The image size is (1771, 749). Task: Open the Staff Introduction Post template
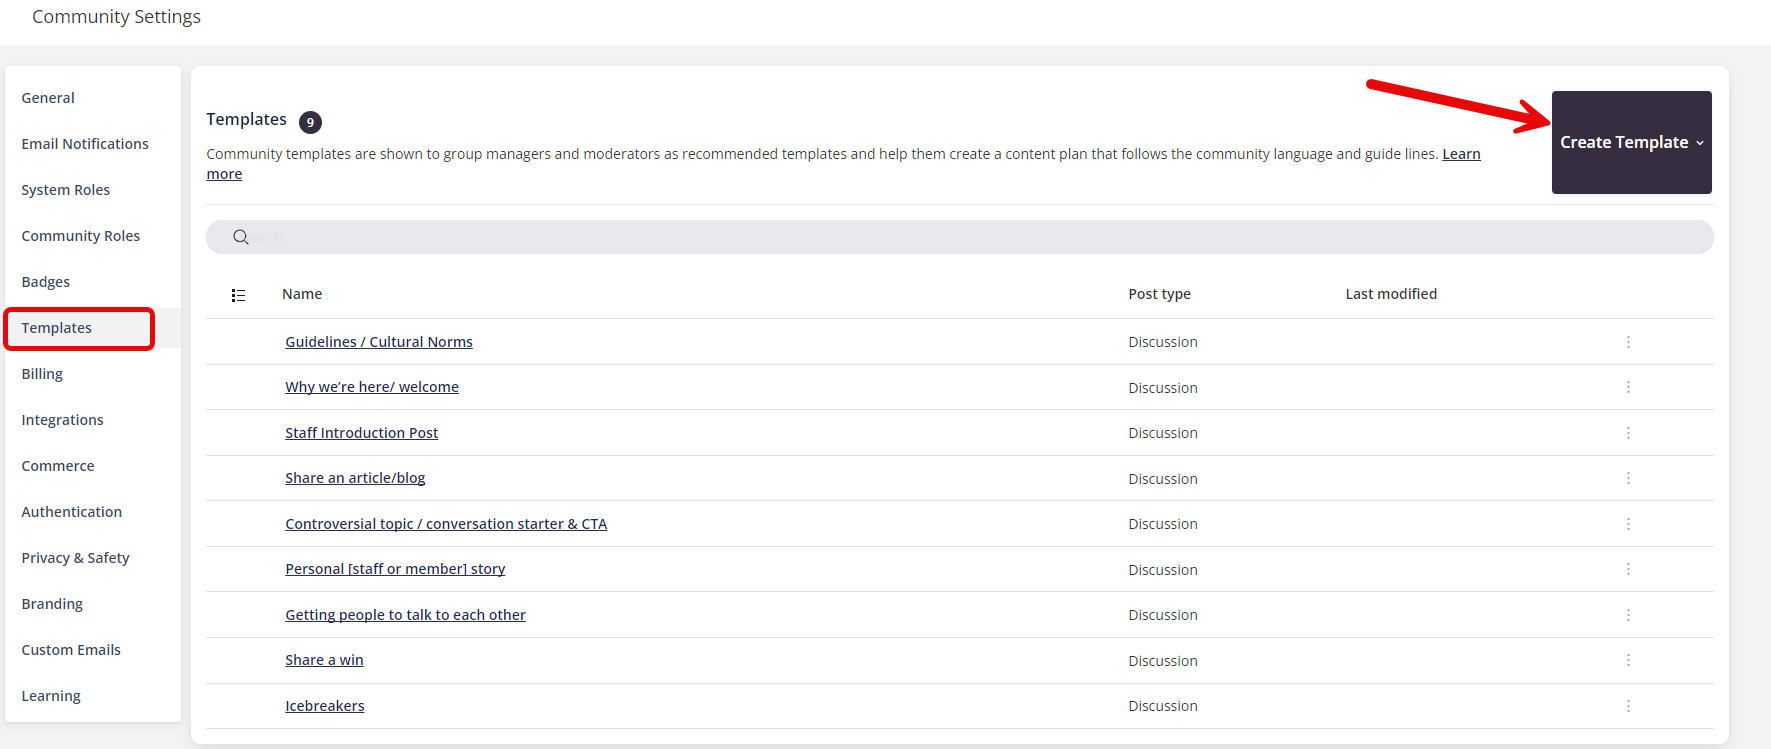pyautogui.click(x=362, y=433)
